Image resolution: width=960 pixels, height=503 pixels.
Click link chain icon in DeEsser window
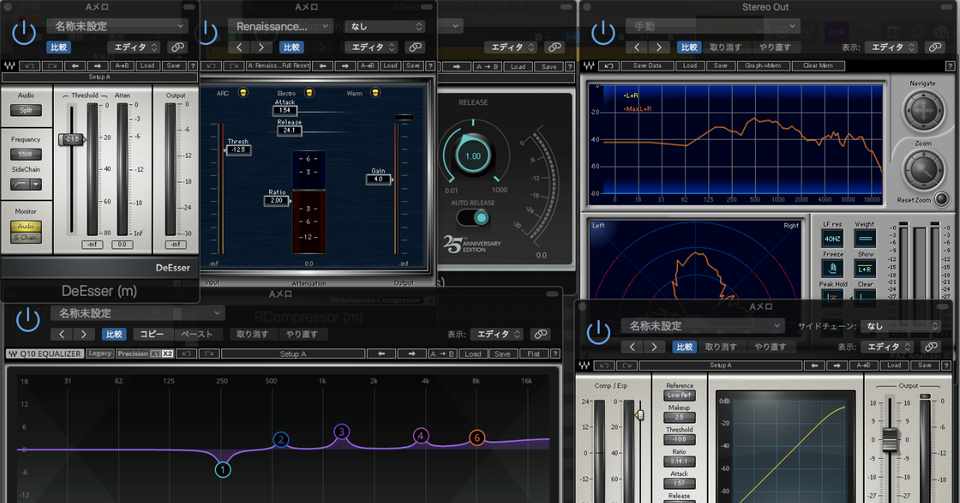pos(178,47)
